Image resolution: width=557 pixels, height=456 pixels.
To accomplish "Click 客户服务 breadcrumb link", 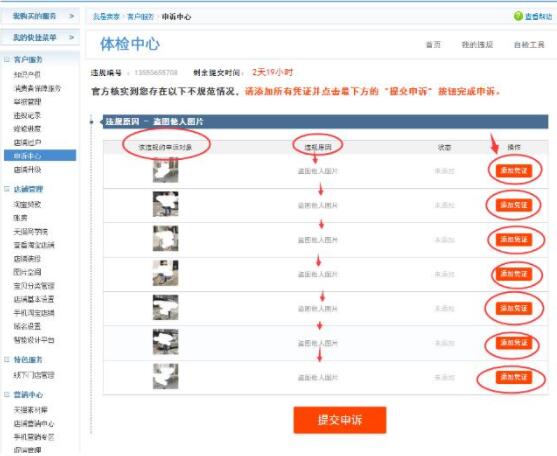I will click(140, 17).
